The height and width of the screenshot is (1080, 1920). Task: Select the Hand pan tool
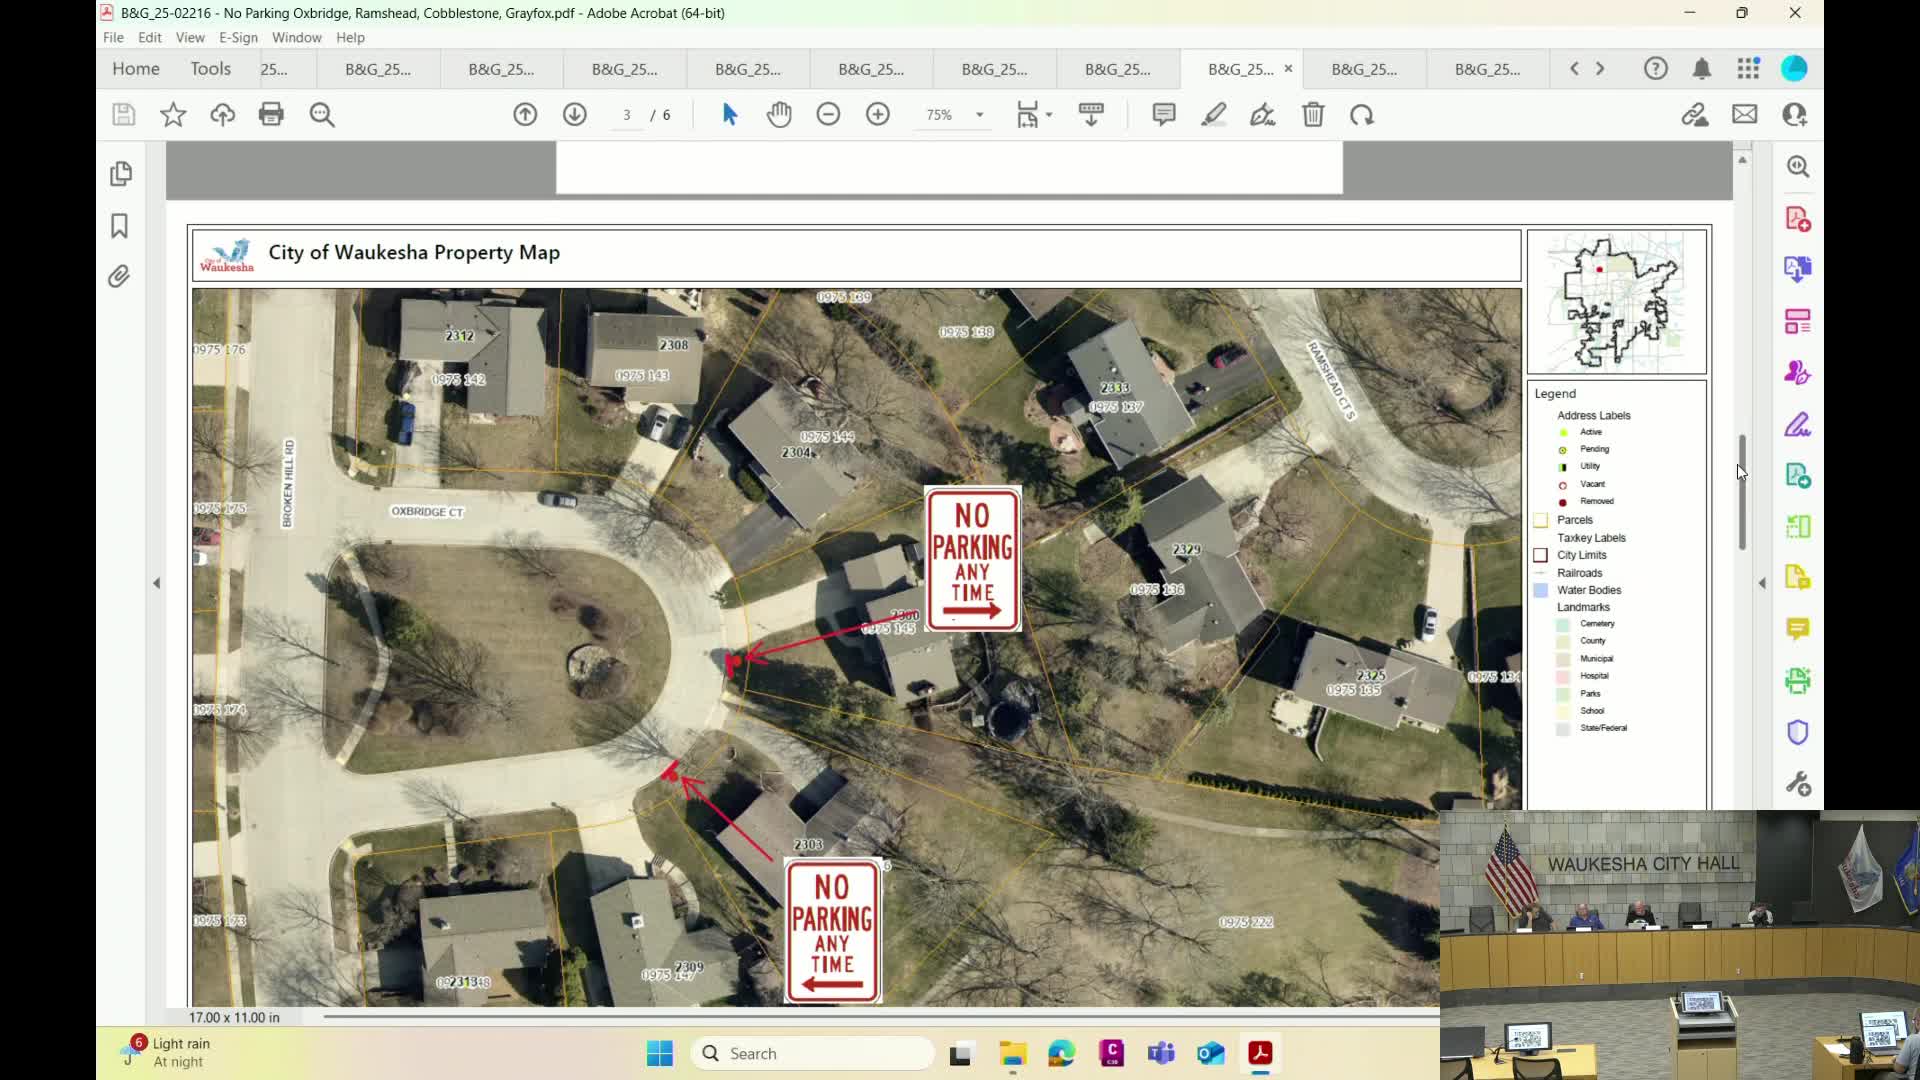pyautogui.click(x=779, y=114)
